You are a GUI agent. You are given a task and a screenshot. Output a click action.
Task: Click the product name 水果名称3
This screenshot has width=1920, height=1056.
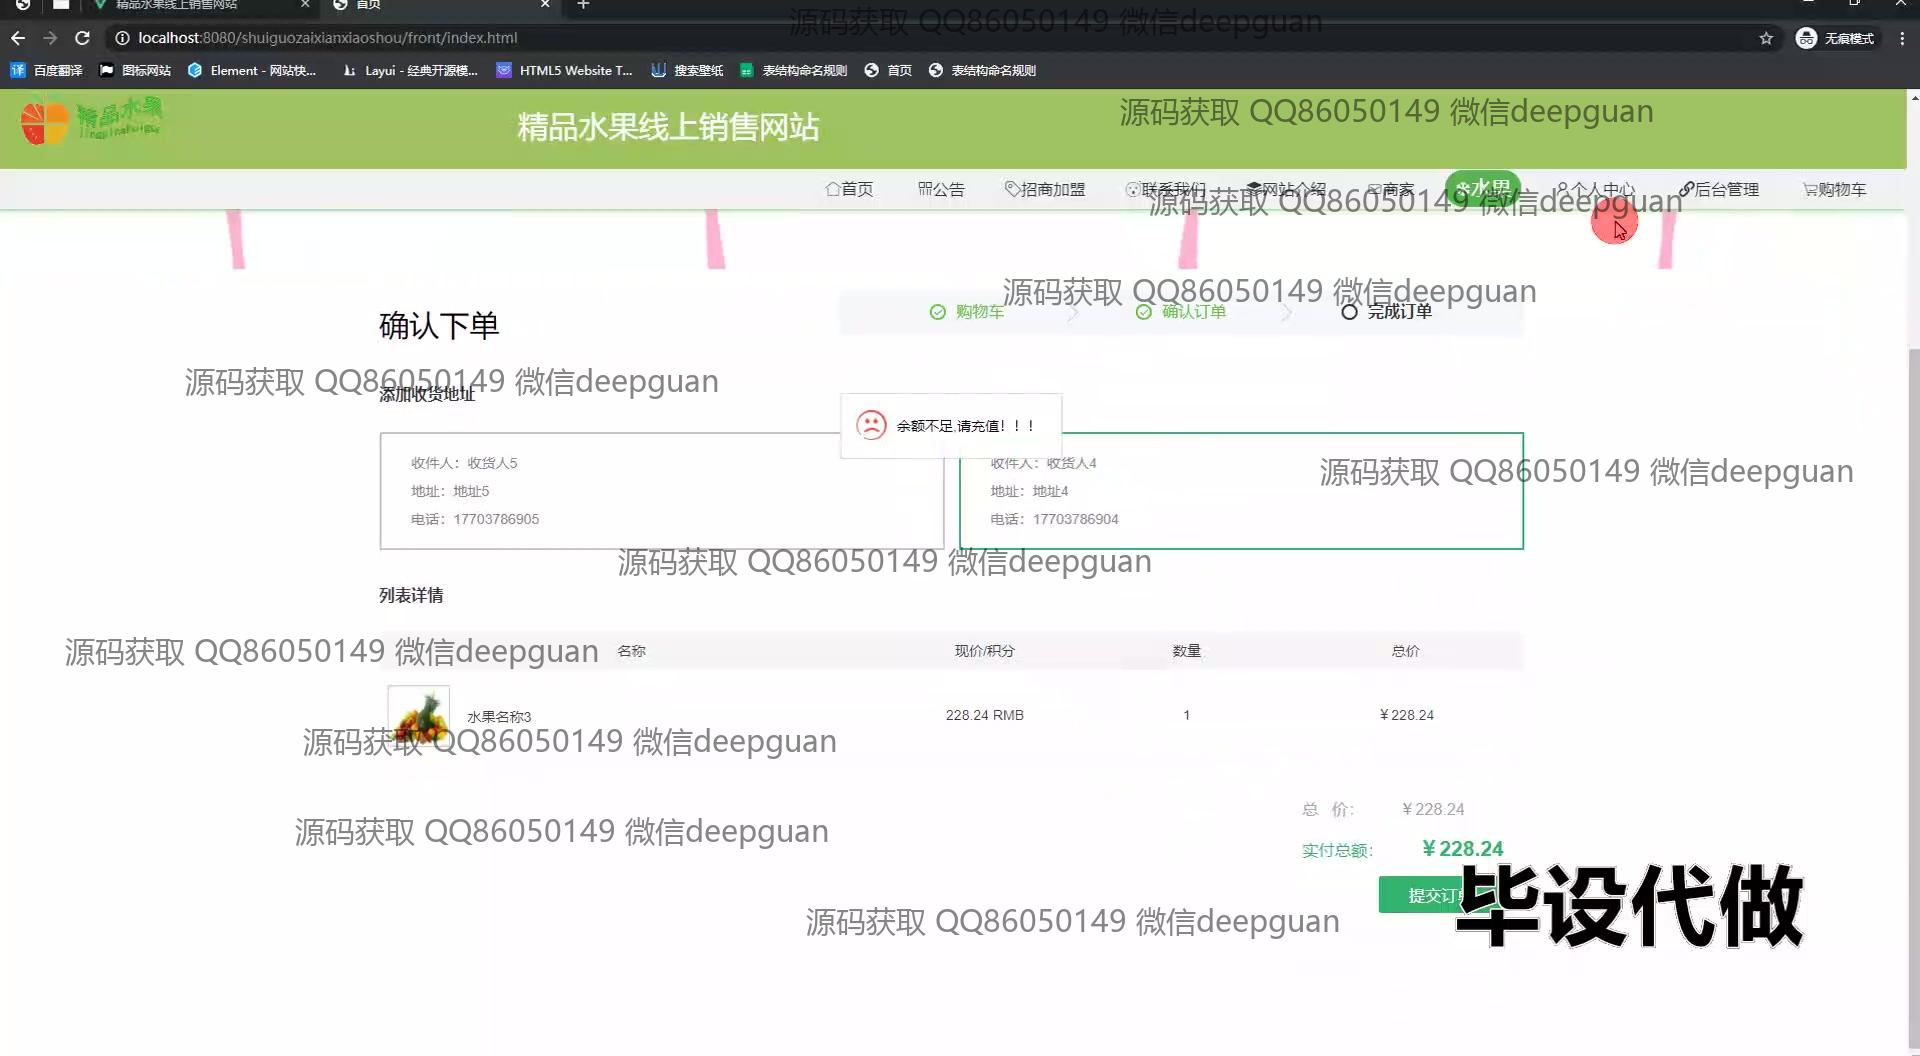[x=499, y=717]
